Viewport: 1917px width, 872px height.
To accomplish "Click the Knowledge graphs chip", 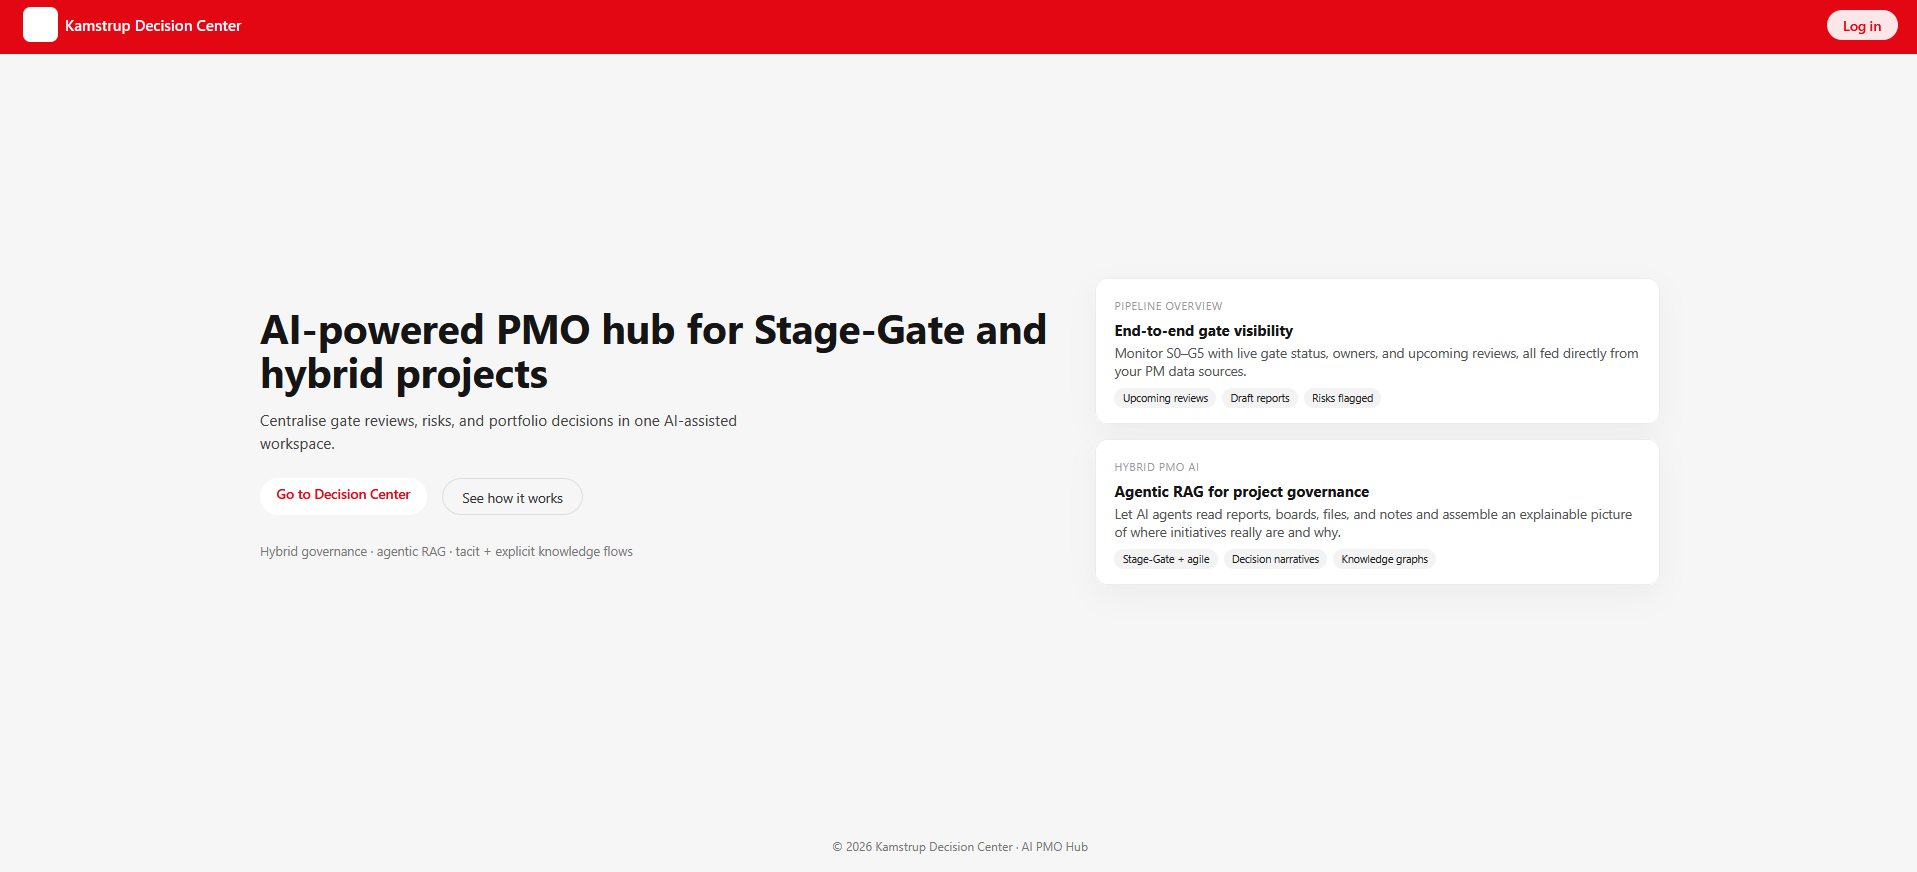I will pyautogui.click(x=1384, y=559).
